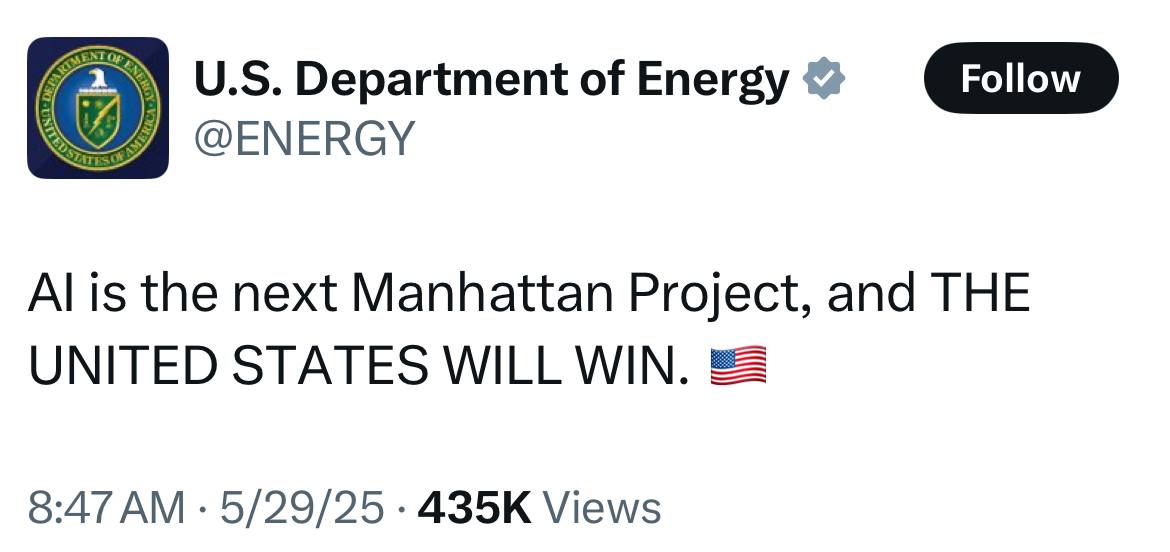Open the Department of Energy seal avatar
This screenshot has height=552, width=1170.
click(98, 108)
